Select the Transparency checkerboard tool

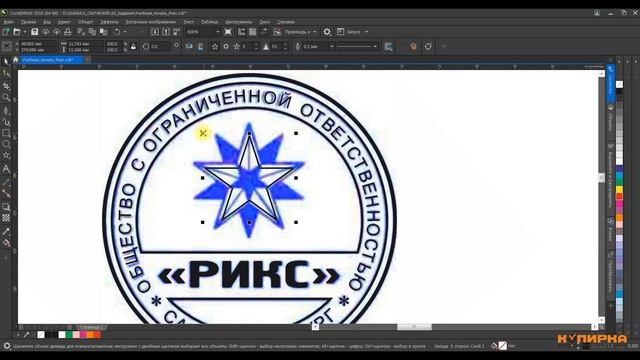[6, 218]
